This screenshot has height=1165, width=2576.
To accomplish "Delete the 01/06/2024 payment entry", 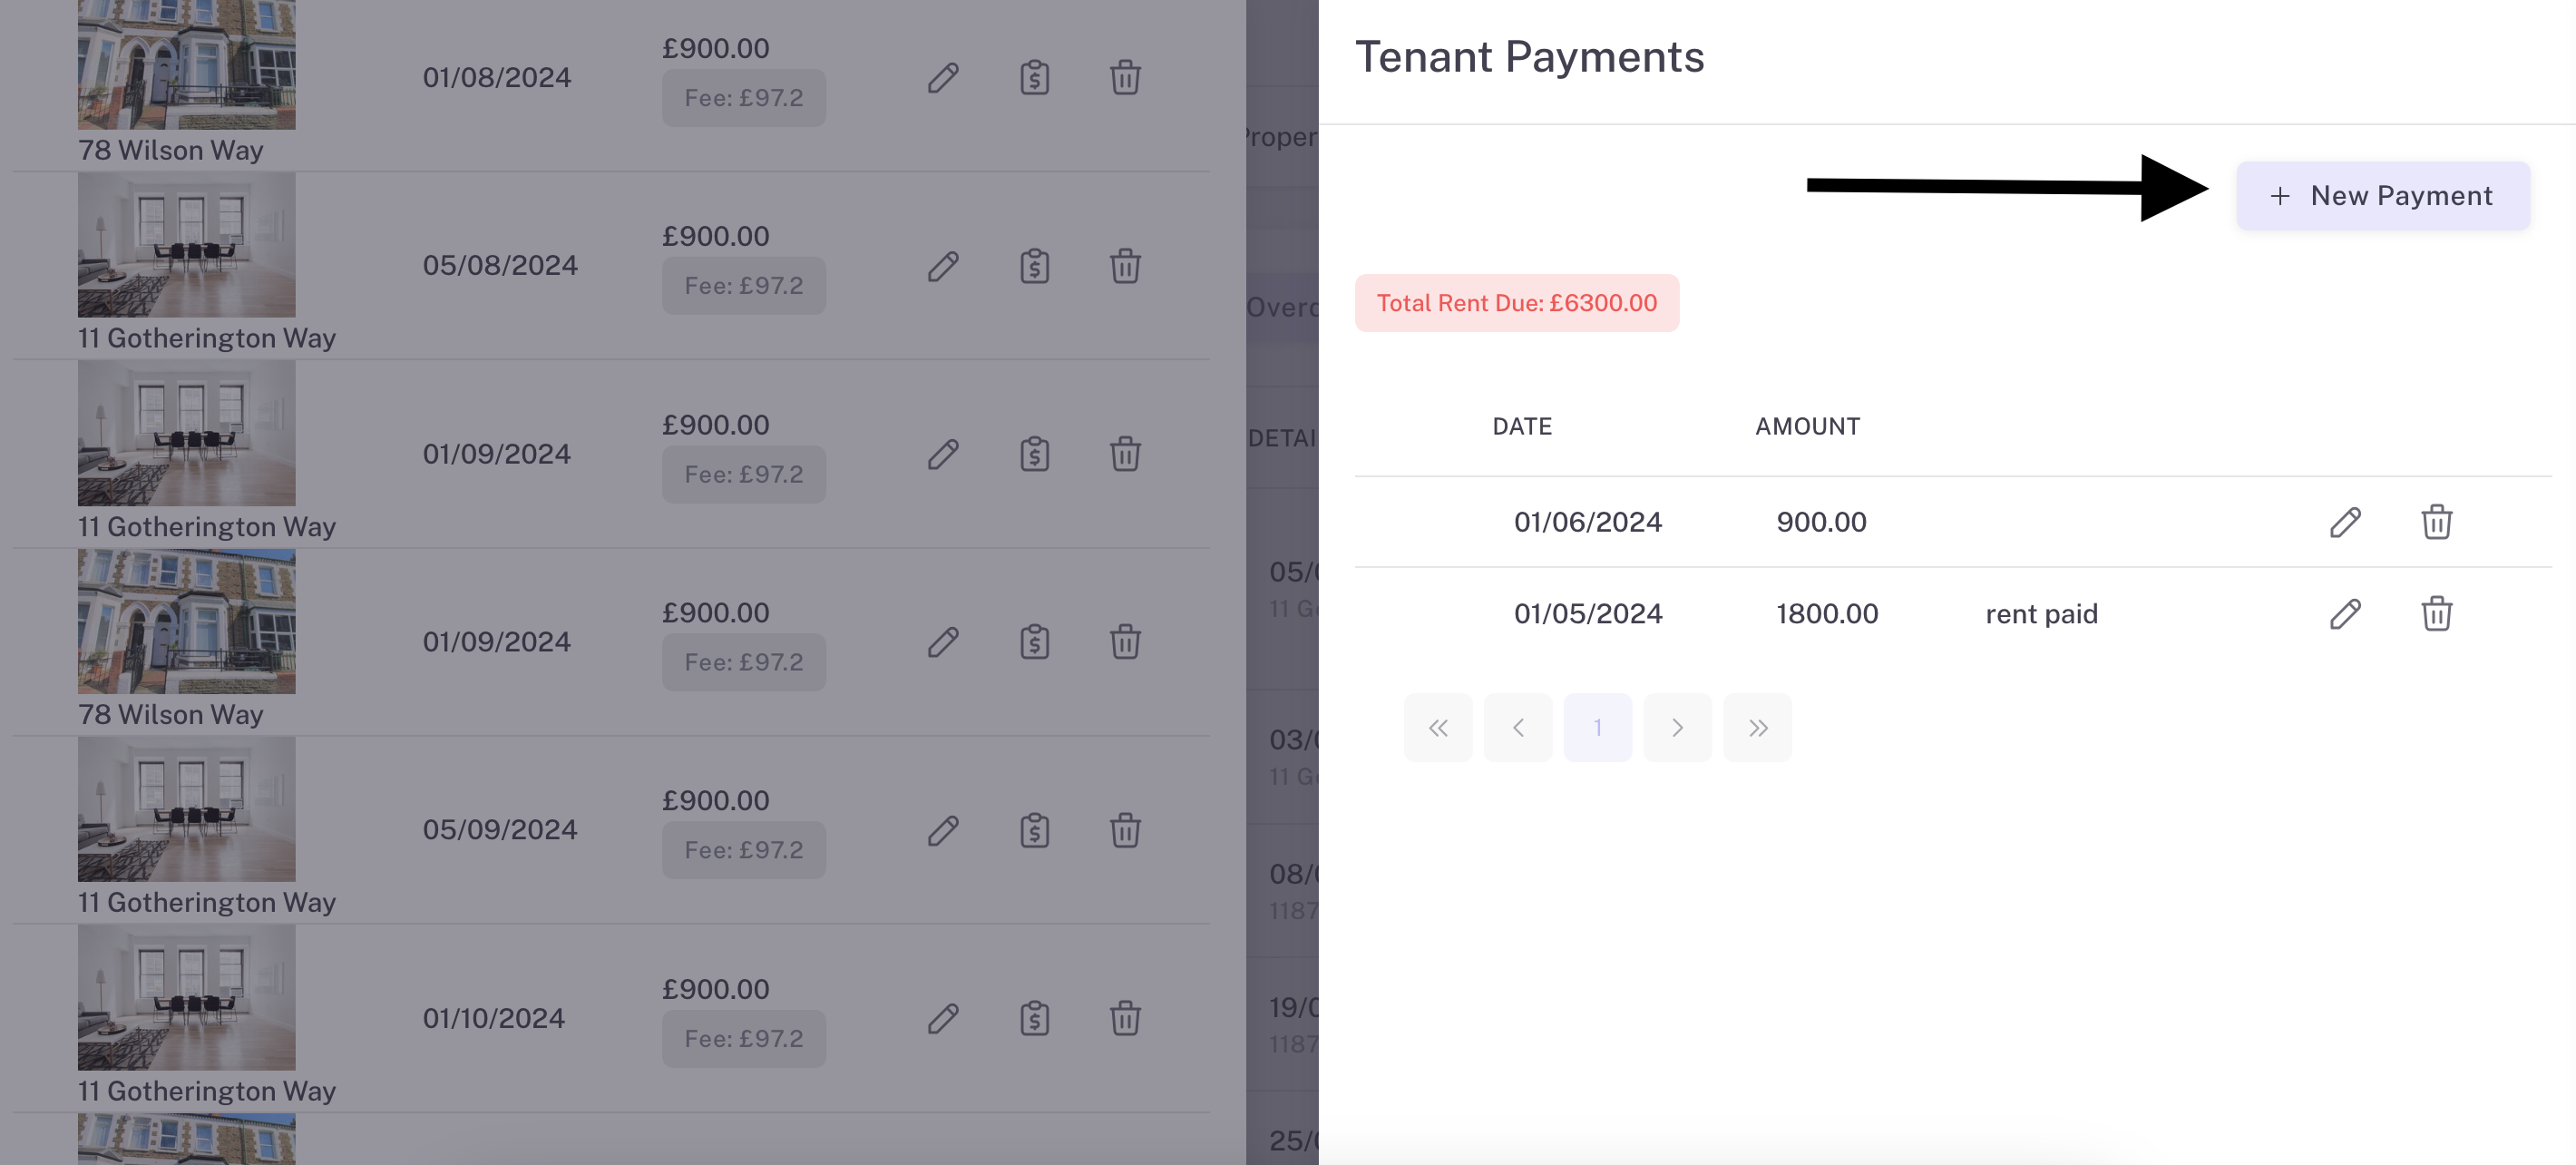I will (2436, 522).
